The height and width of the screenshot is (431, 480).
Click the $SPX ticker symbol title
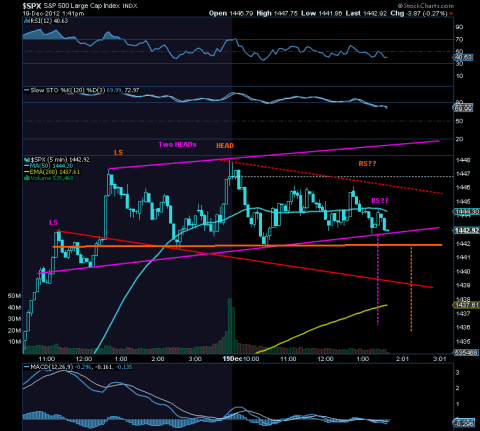point(32,6)
